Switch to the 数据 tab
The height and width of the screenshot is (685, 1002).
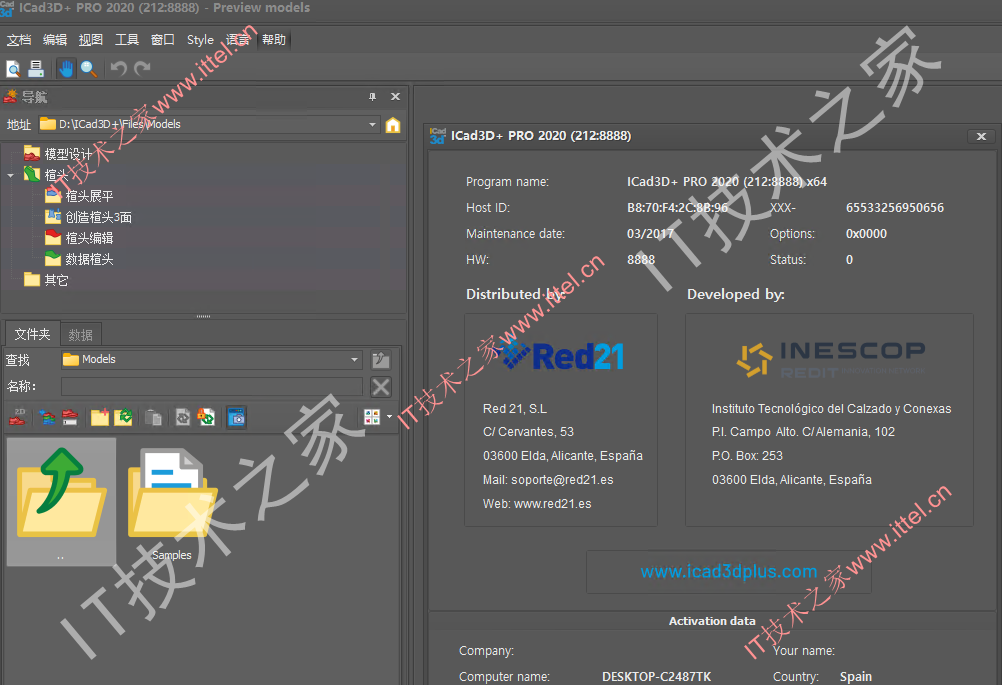81,335
